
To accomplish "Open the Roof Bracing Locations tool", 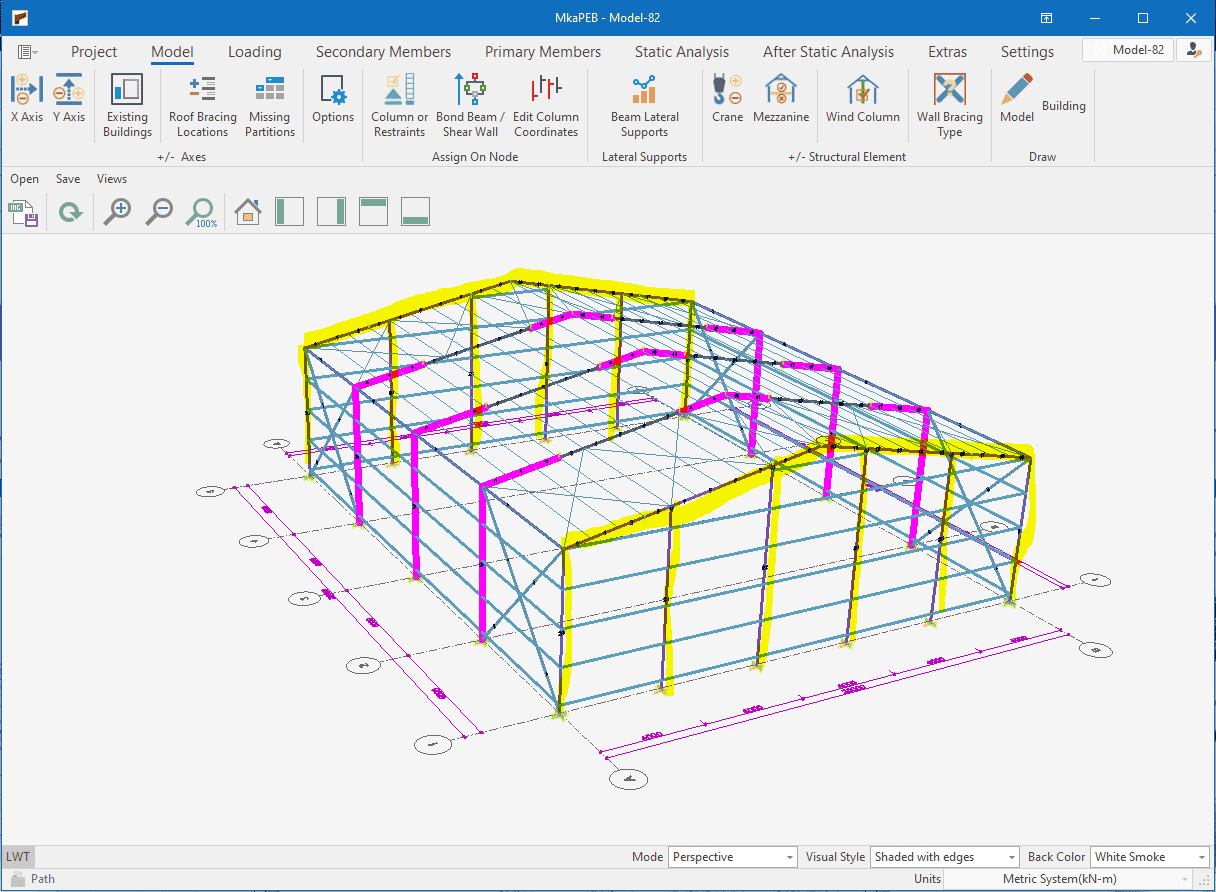I will tap(202, 105).
